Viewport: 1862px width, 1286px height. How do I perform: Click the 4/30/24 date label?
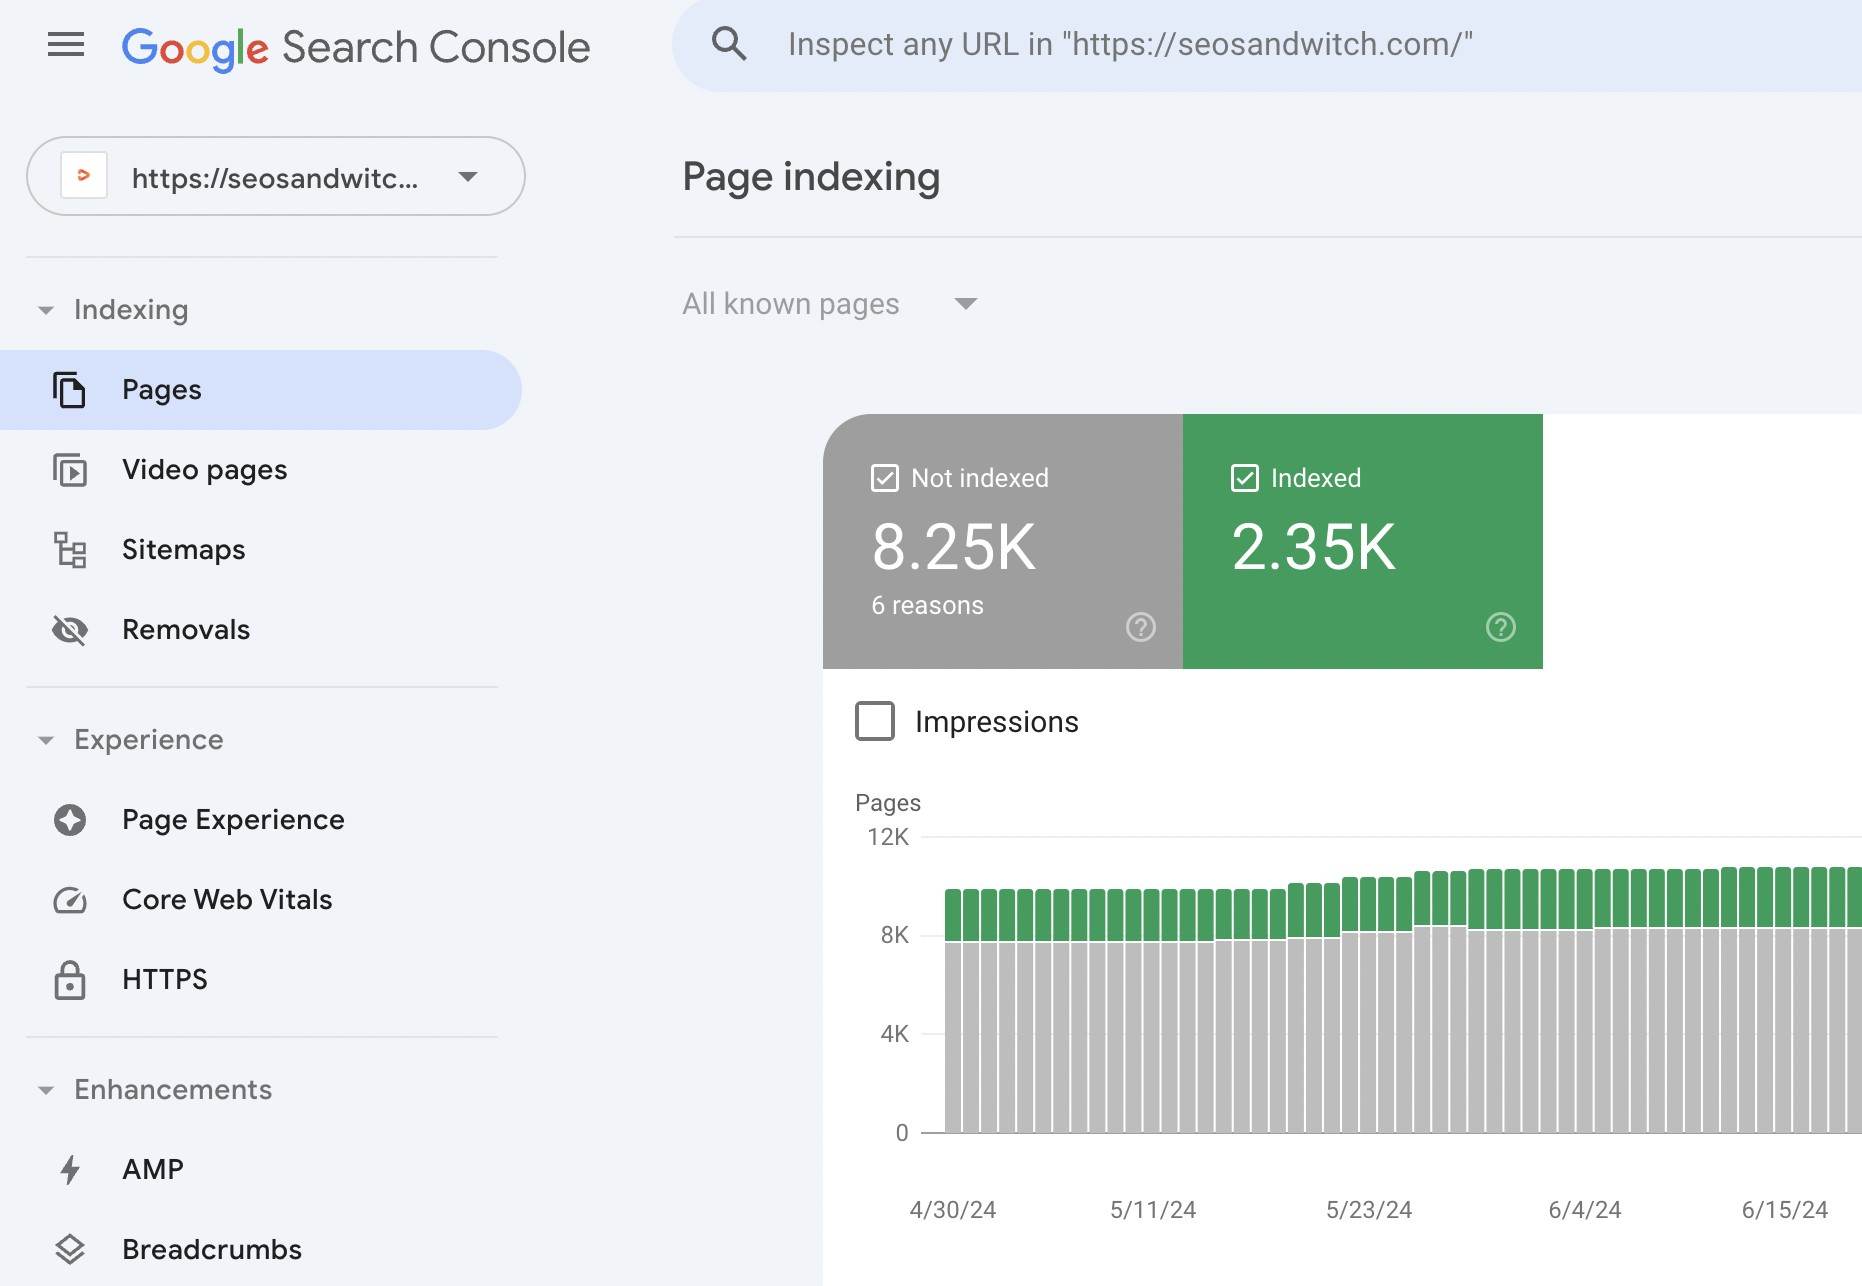tap(953, 1210)
